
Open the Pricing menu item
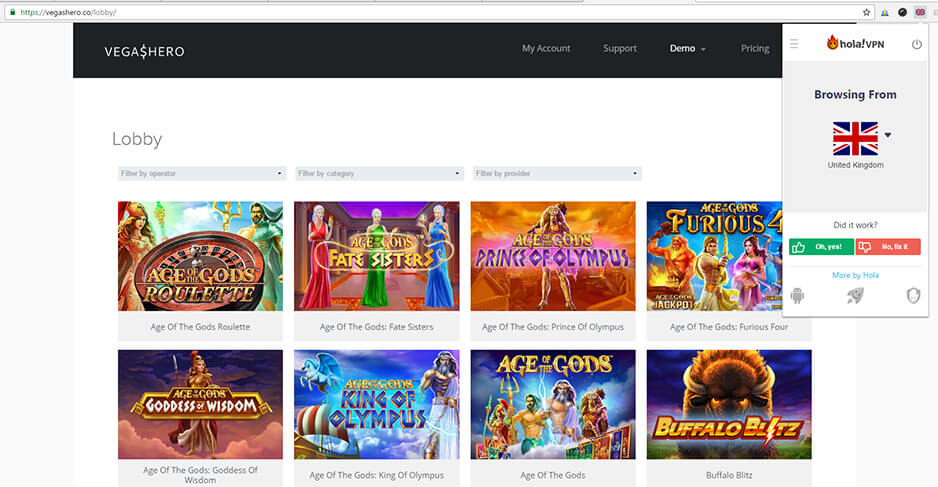[755, 48]
